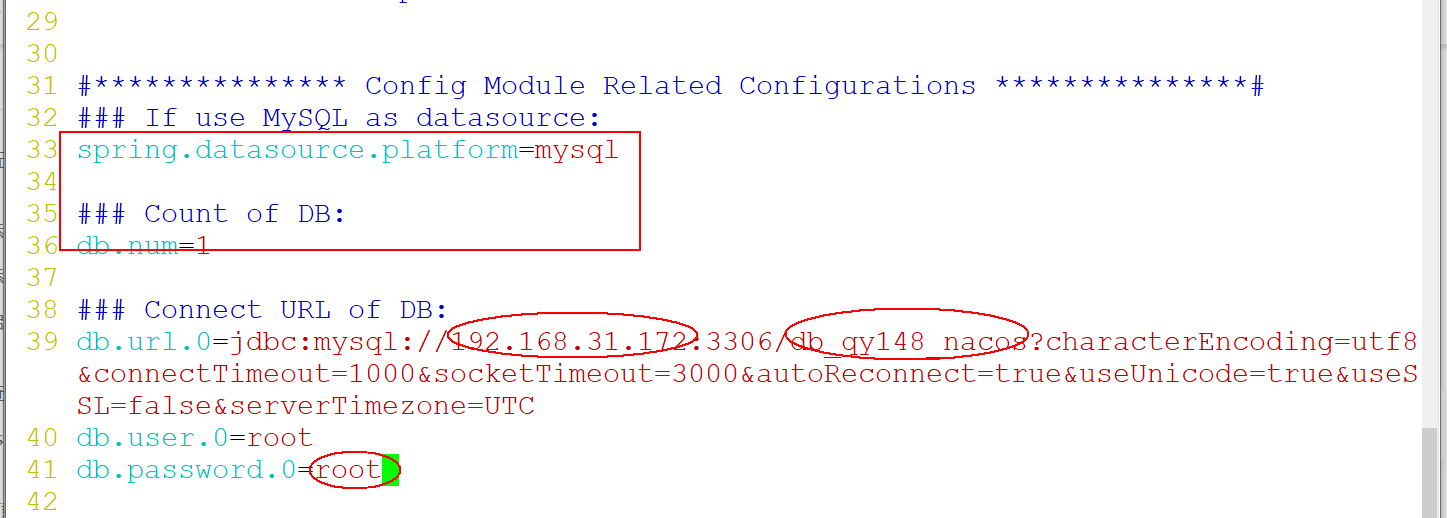Click line number 41 in gutter
This screenshot has height=518, width=1447.
(x=42, y=470)
